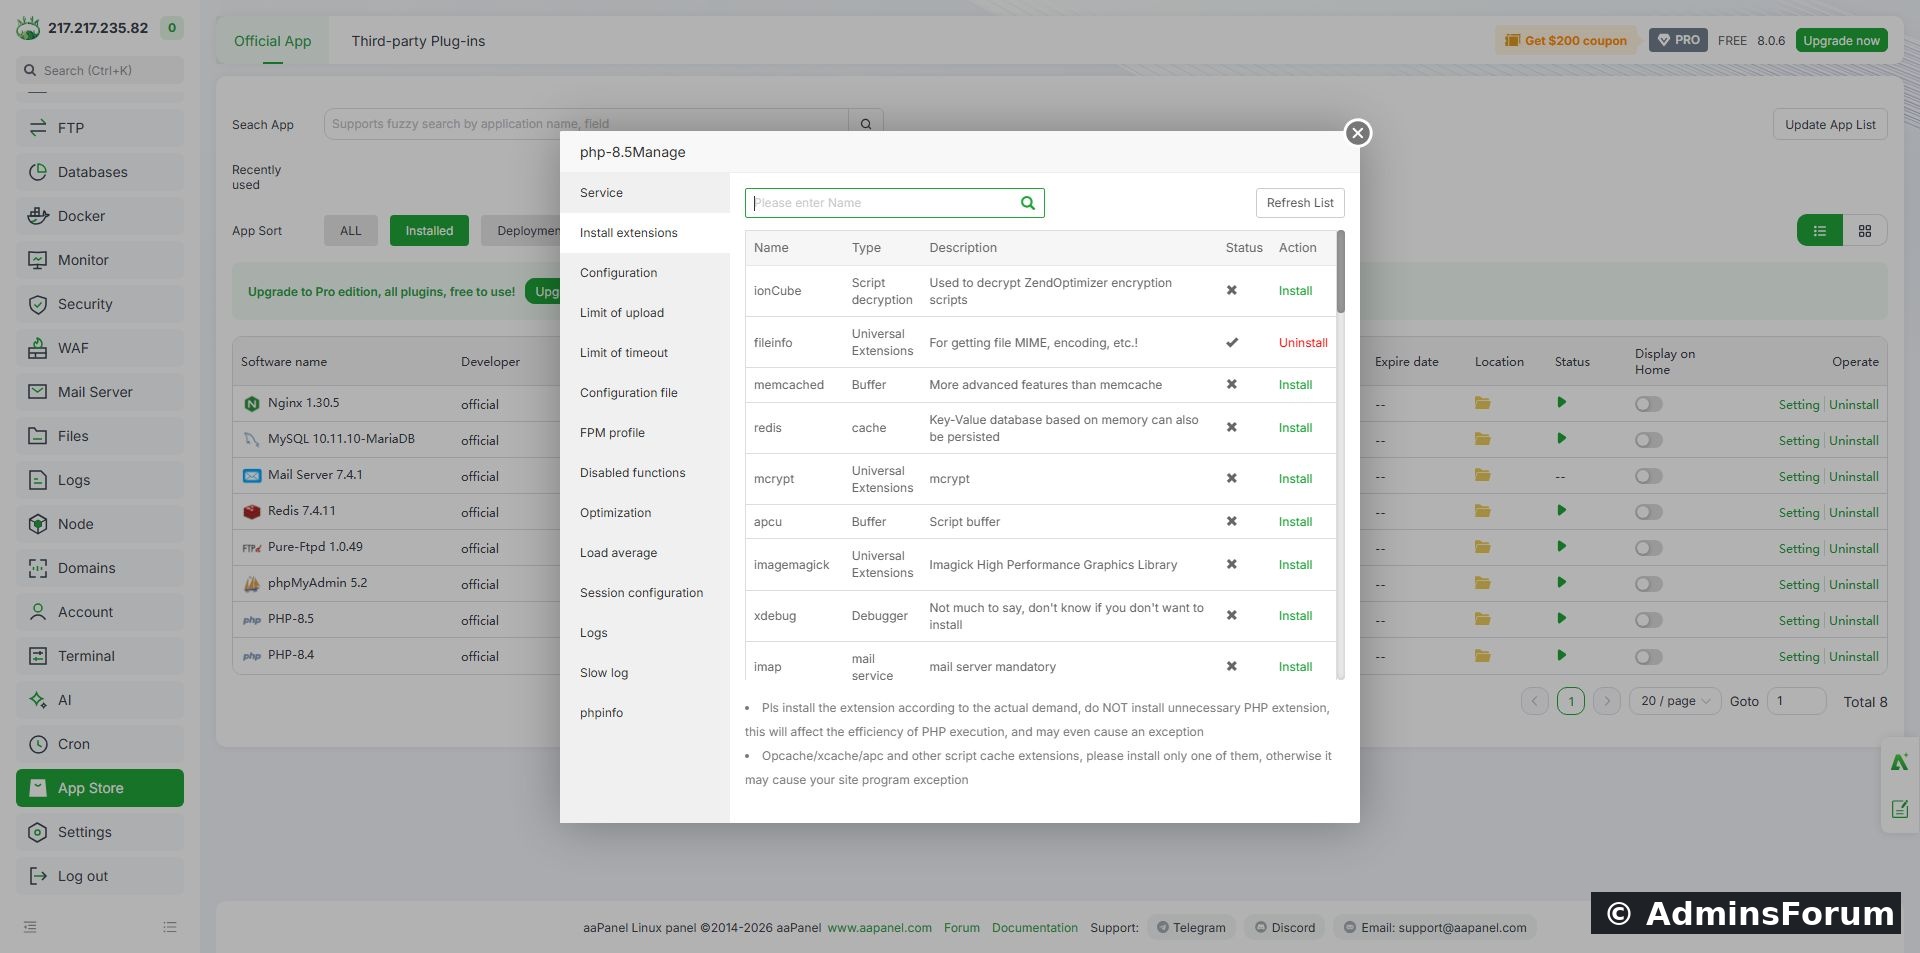Toggle Display on Home for MySQL
Image resolution: width=1920 pixels, height=953 pixels.
coord(1648,440)
